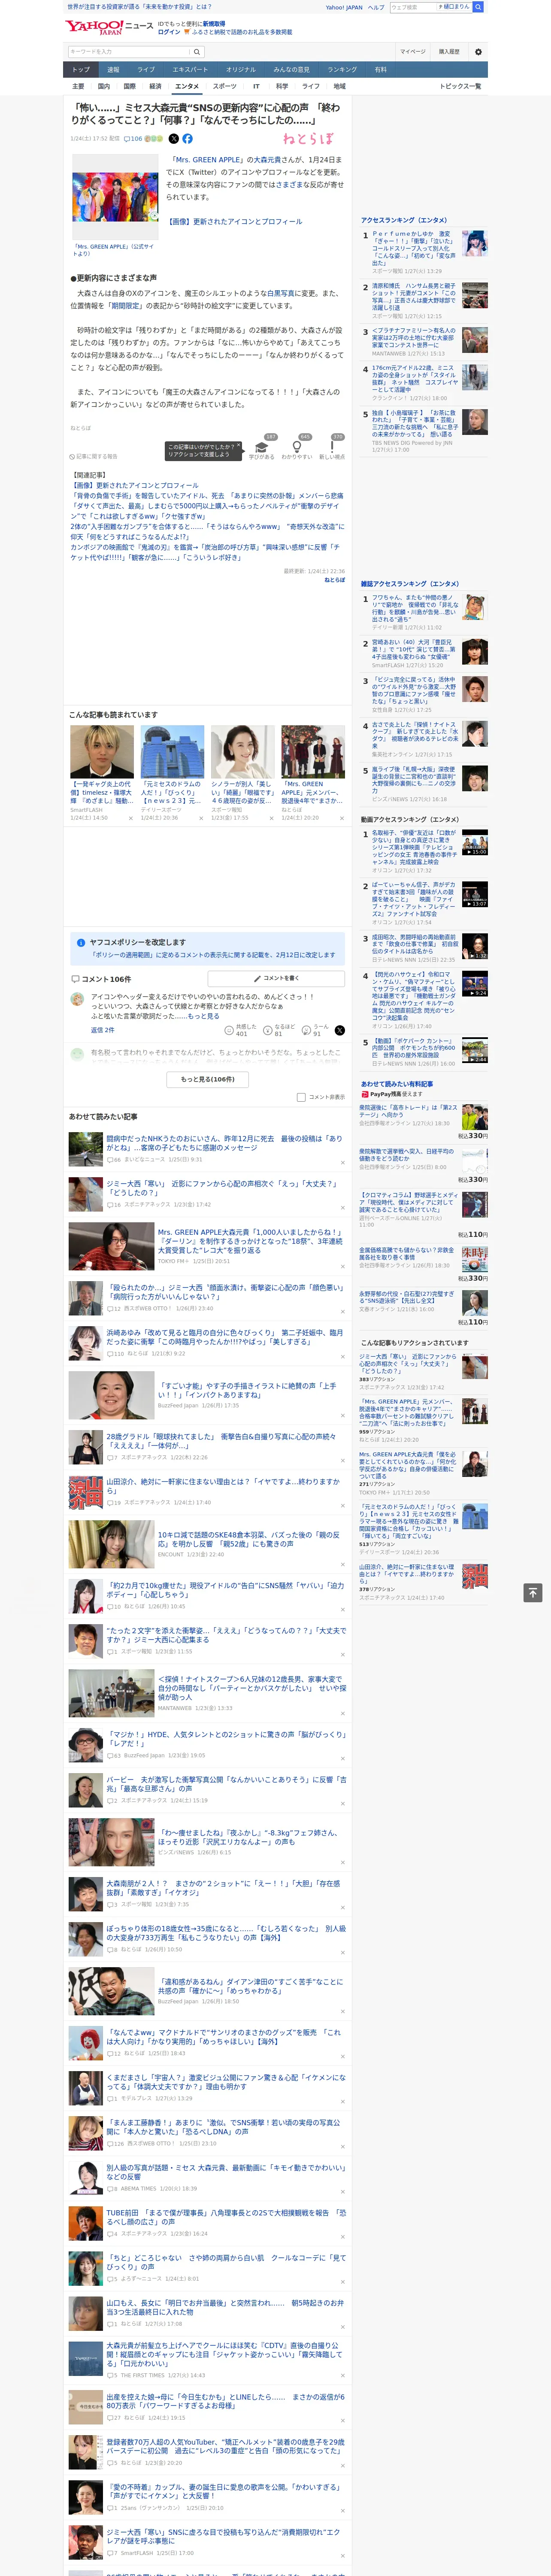The height and width of the screenshot is (2576, 551).
Task: Check the コメント非表示 checkbox
Action: coord(301,1097)
